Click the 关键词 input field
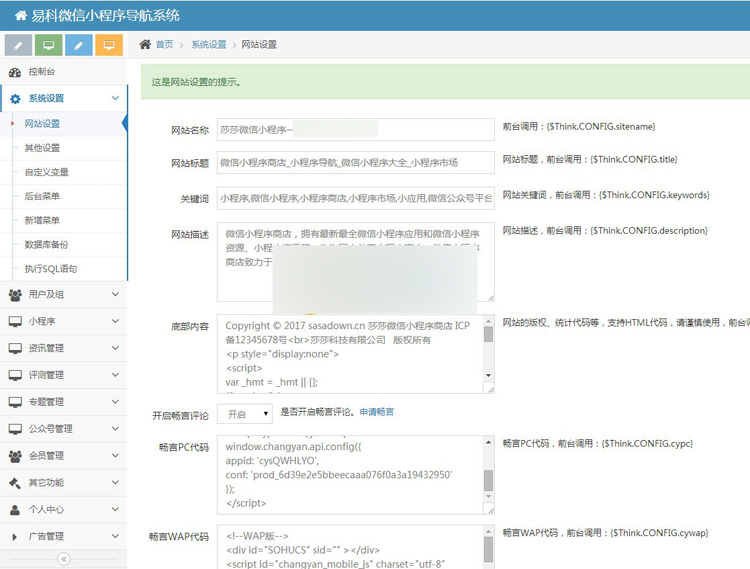This screenshot has width=750, height=569. (355, 198)
